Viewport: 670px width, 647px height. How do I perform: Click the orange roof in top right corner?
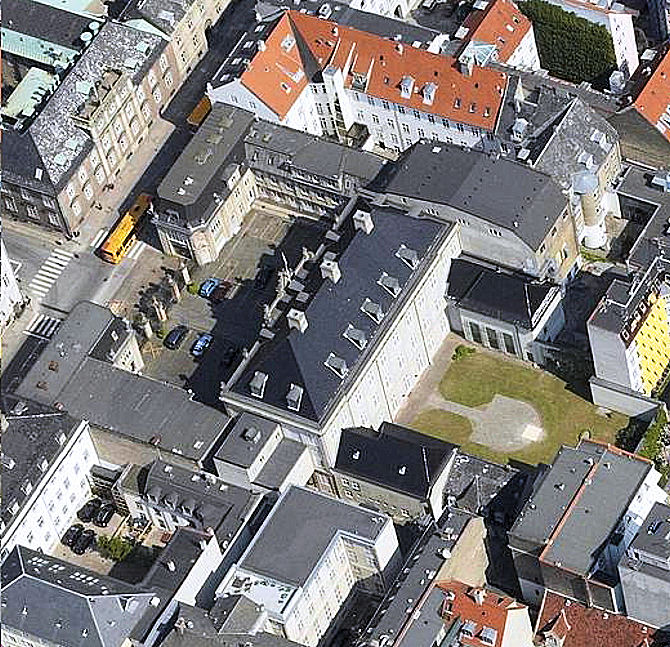(x=654, y=95)
